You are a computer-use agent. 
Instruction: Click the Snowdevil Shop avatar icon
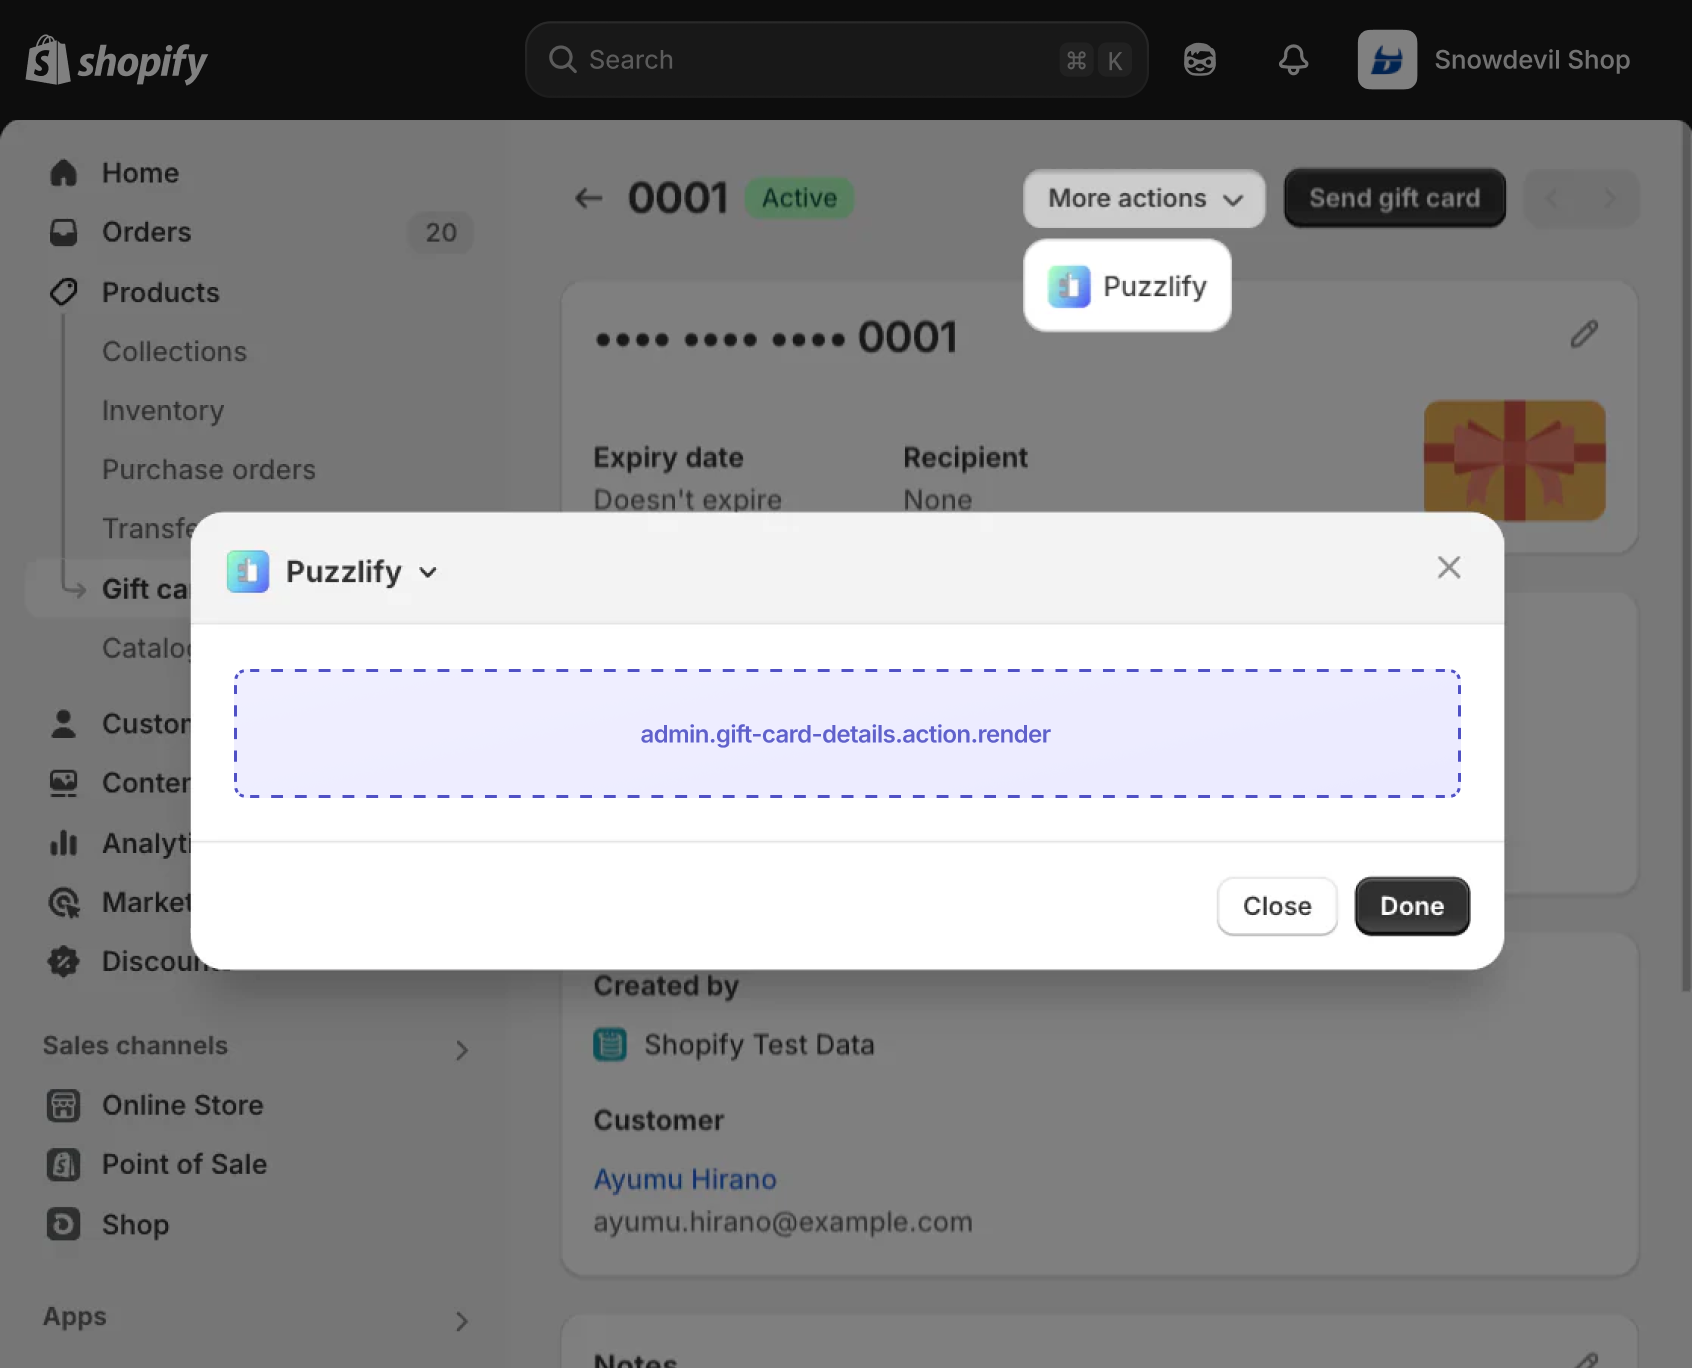1387,60
